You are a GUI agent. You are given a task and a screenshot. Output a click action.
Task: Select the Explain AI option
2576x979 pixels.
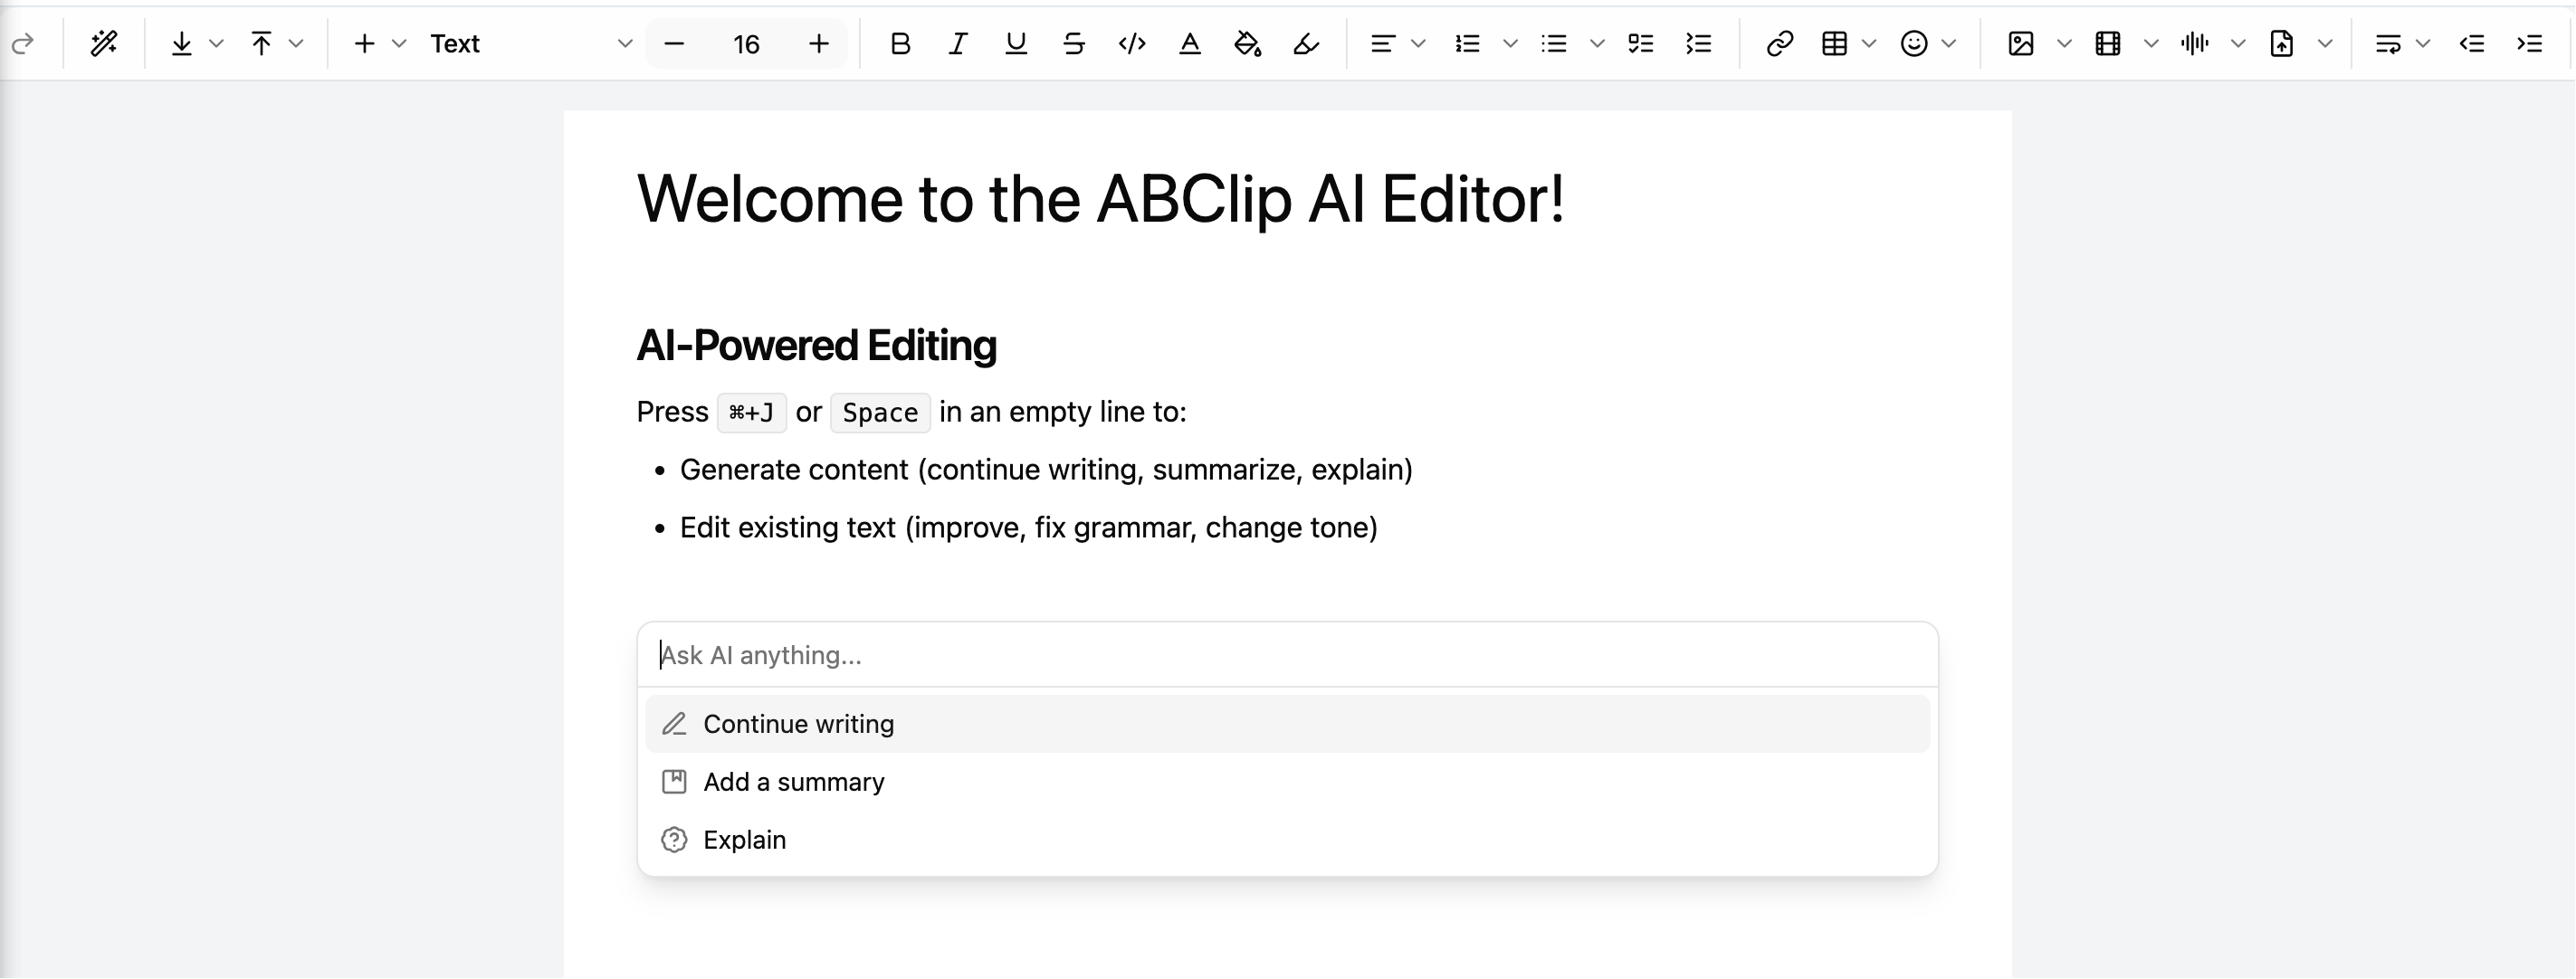[x=744, y=840]
